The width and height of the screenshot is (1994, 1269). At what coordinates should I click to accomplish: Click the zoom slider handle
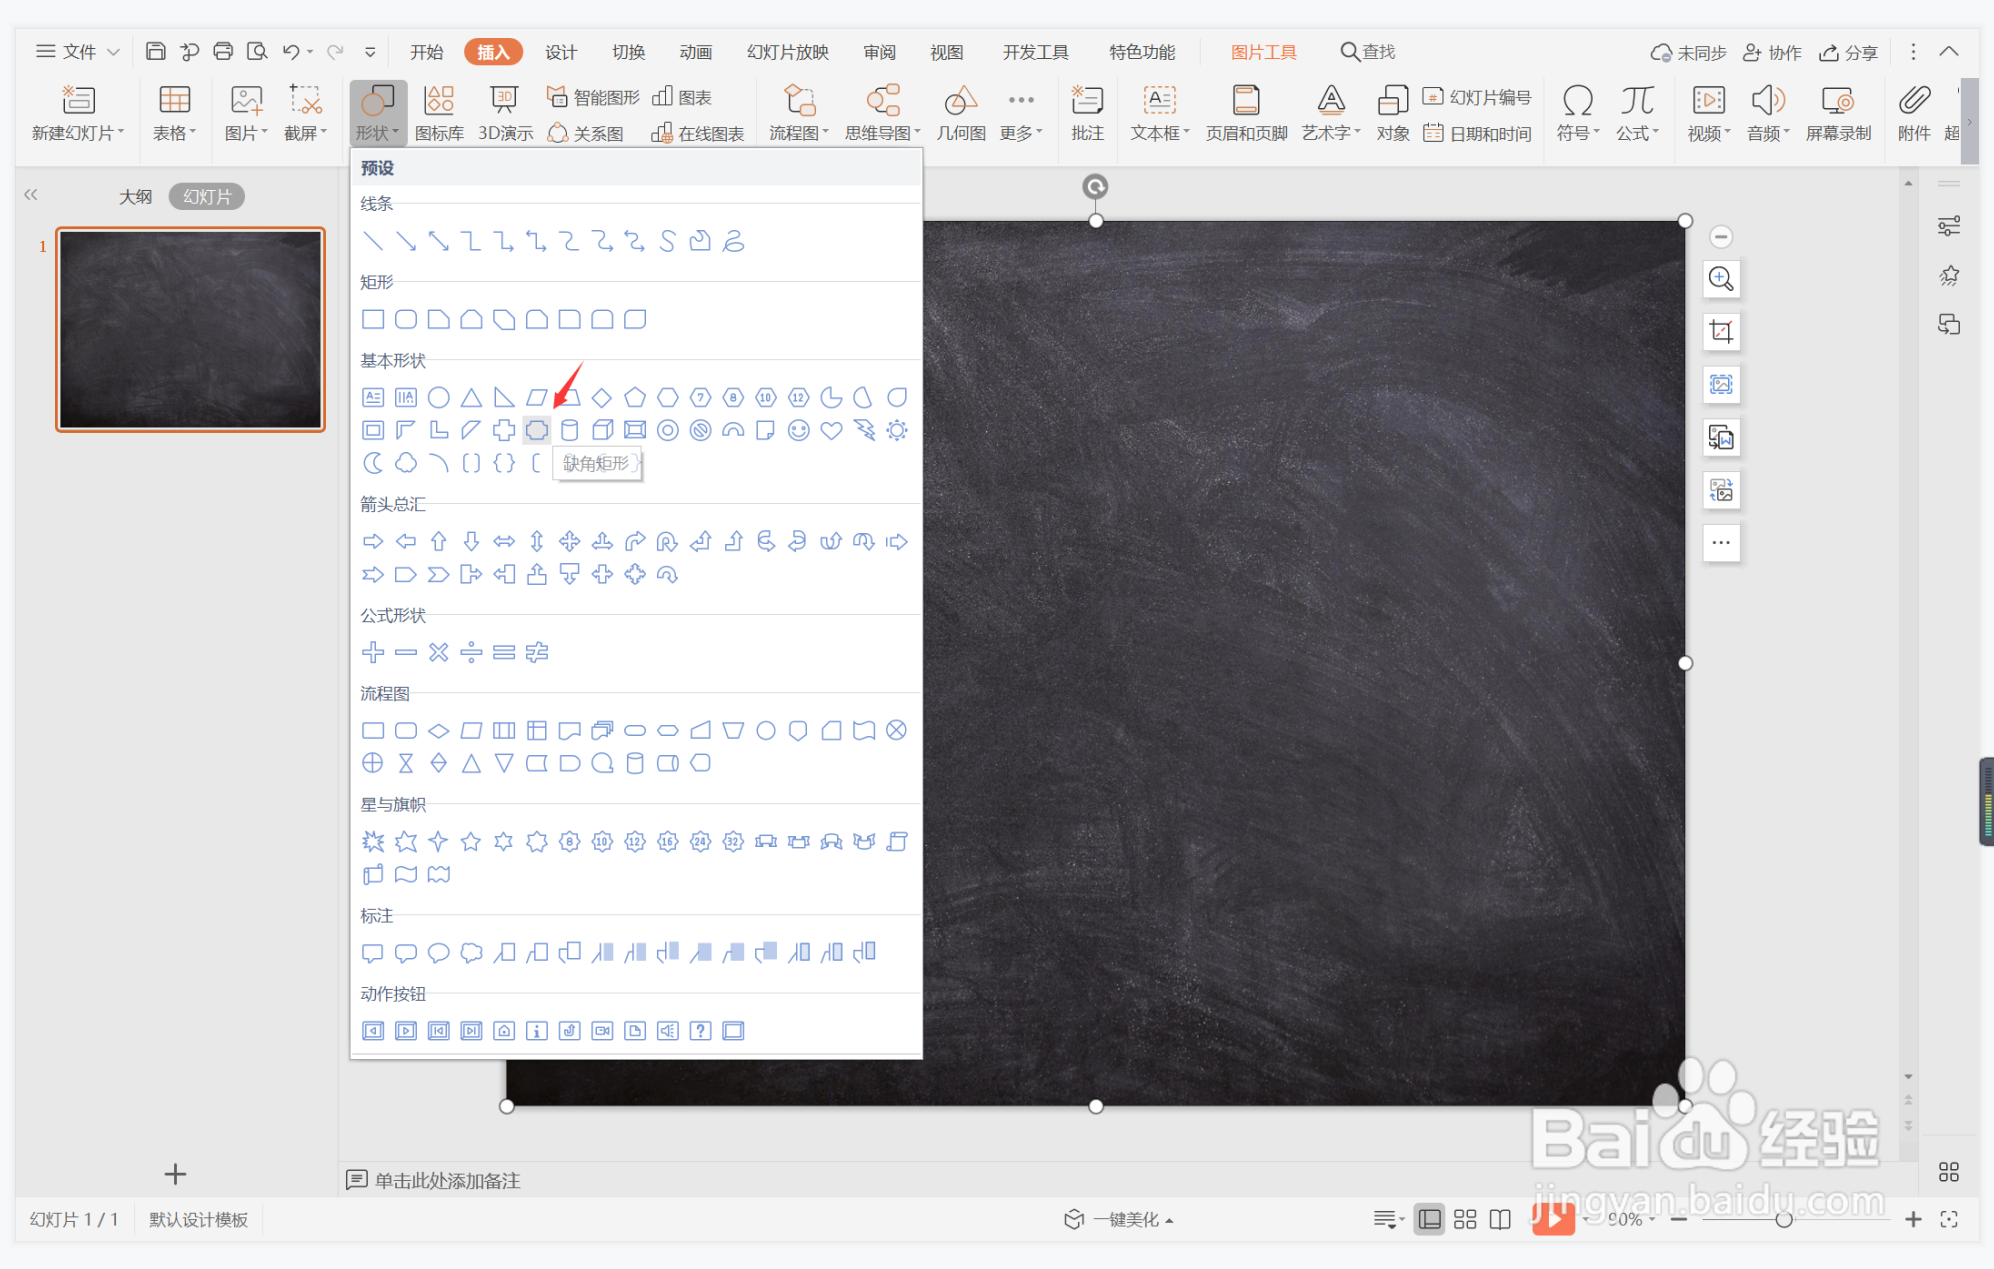[1784, 1219]
